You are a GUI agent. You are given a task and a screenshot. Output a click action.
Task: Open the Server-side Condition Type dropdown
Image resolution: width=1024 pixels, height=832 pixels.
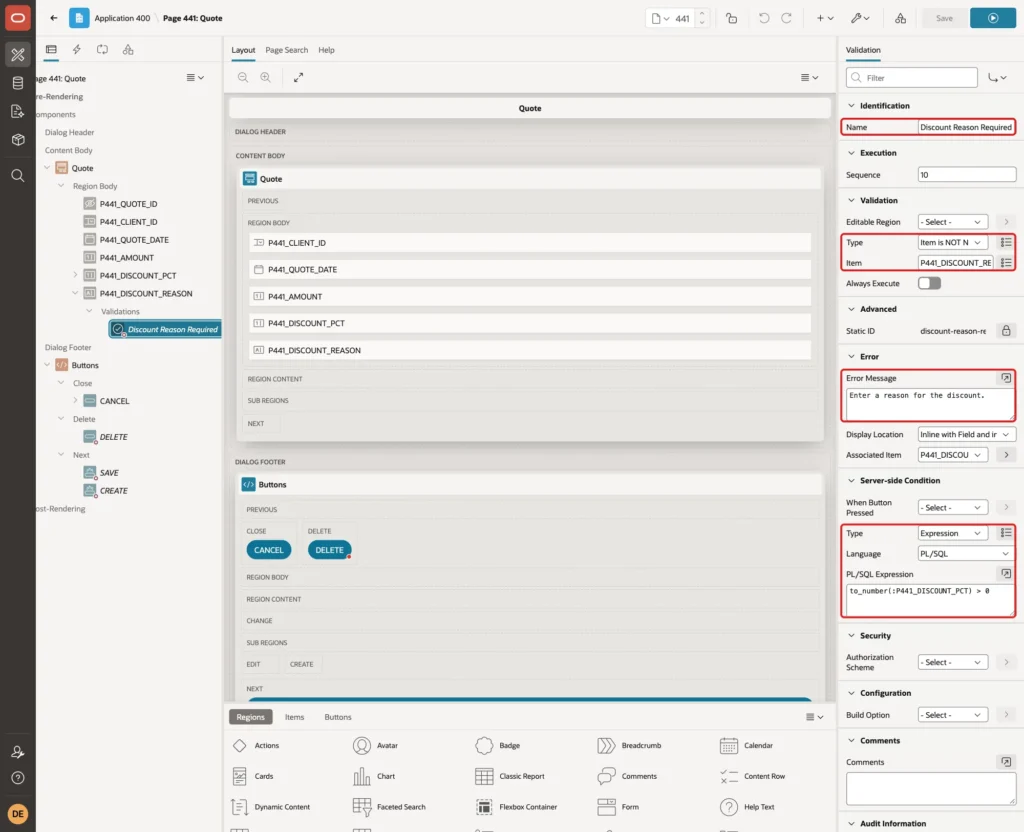[952, 534]
